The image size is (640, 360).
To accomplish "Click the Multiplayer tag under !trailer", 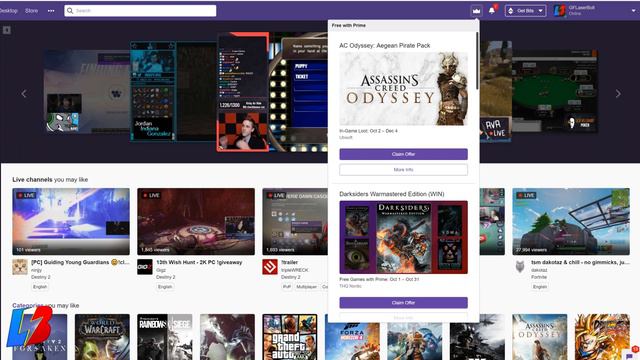I will click(x=307, y=287).
